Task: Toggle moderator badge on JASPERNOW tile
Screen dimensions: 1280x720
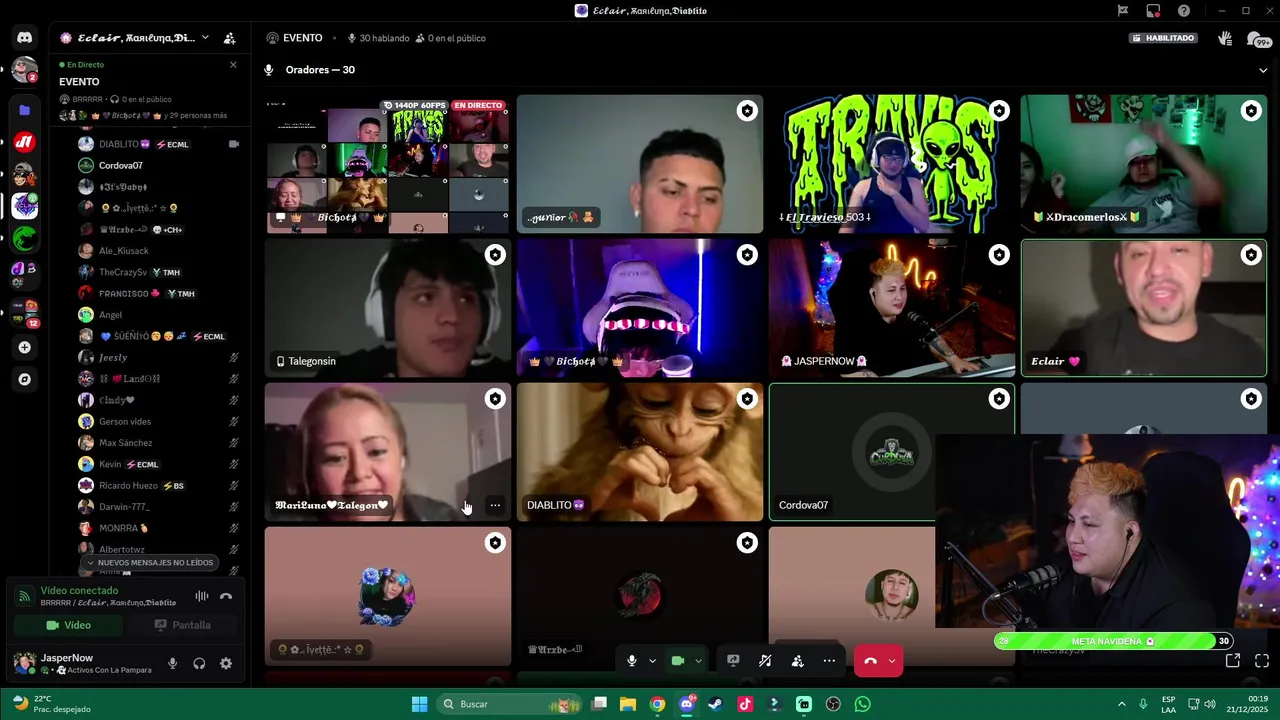Action: pos(999,255)
